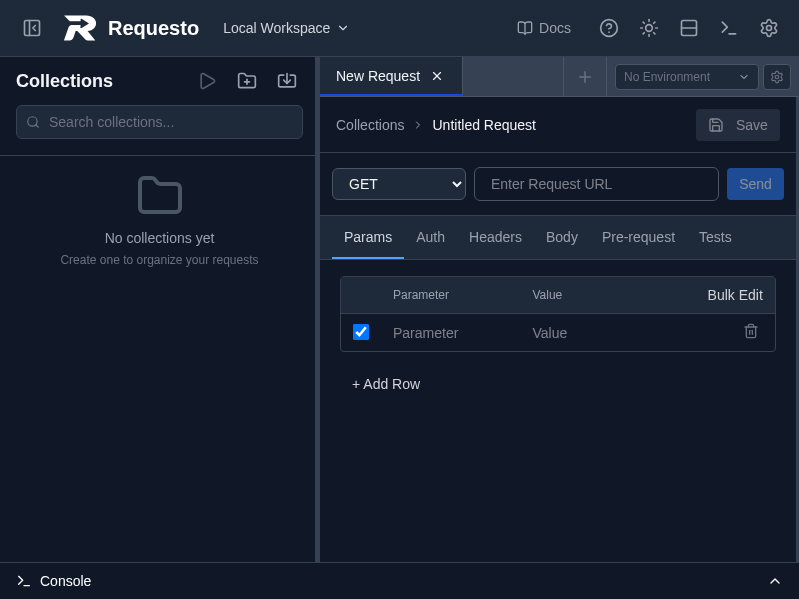Switch to the Headers tab
Image resolution: width=799 pixels, height=599 pixels.
[x=495, y=237]
